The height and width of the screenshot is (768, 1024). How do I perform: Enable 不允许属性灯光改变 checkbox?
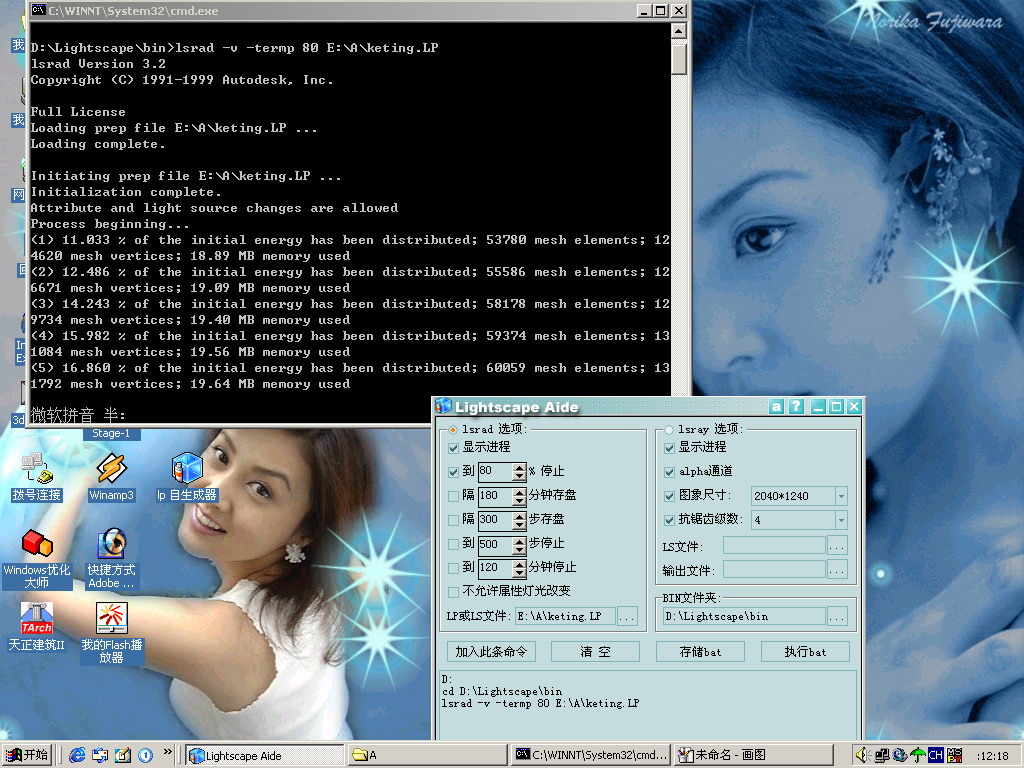point(453,592)
